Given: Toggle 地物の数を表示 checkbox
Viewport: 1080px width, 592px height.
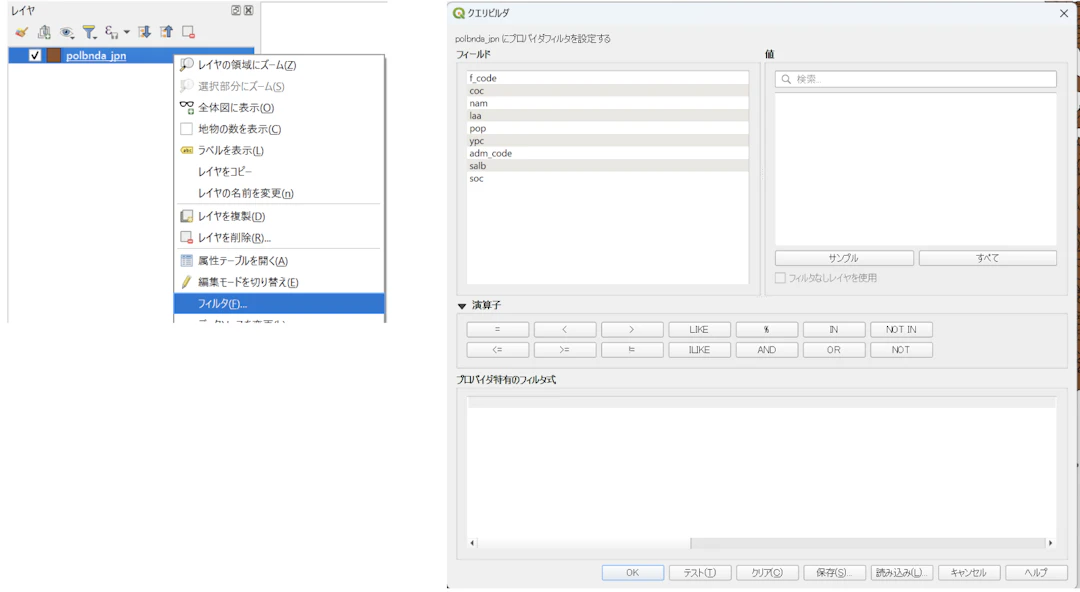Looking at the screenshot, I should [x=186, y=129].
